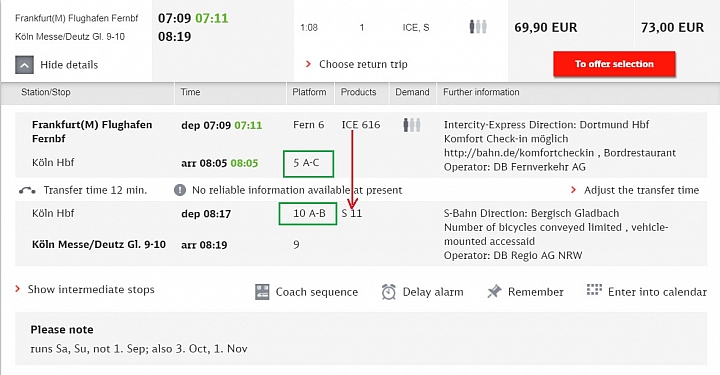Click the Enter into calendar grid icon
Viewport: 720px width, 375px height.
(594, 290)
